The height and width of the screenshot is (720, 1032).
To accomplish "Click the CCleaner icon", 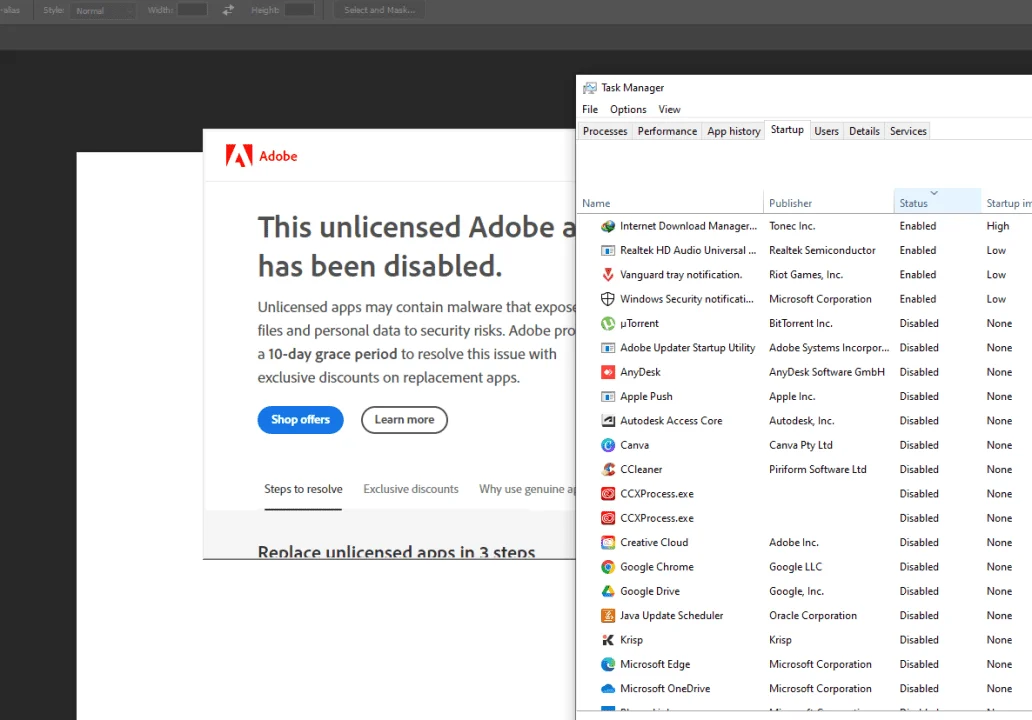I will point(607,469).
